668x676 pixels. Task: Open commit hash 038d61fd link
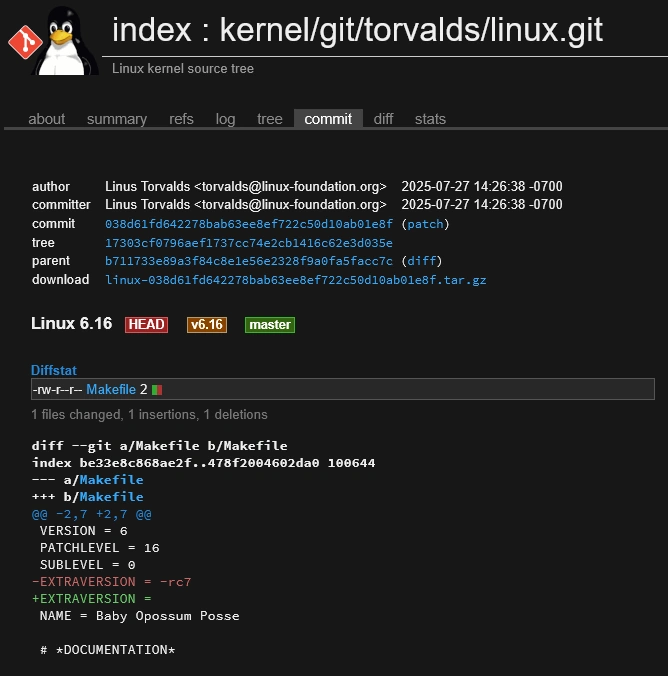[249, 224]
